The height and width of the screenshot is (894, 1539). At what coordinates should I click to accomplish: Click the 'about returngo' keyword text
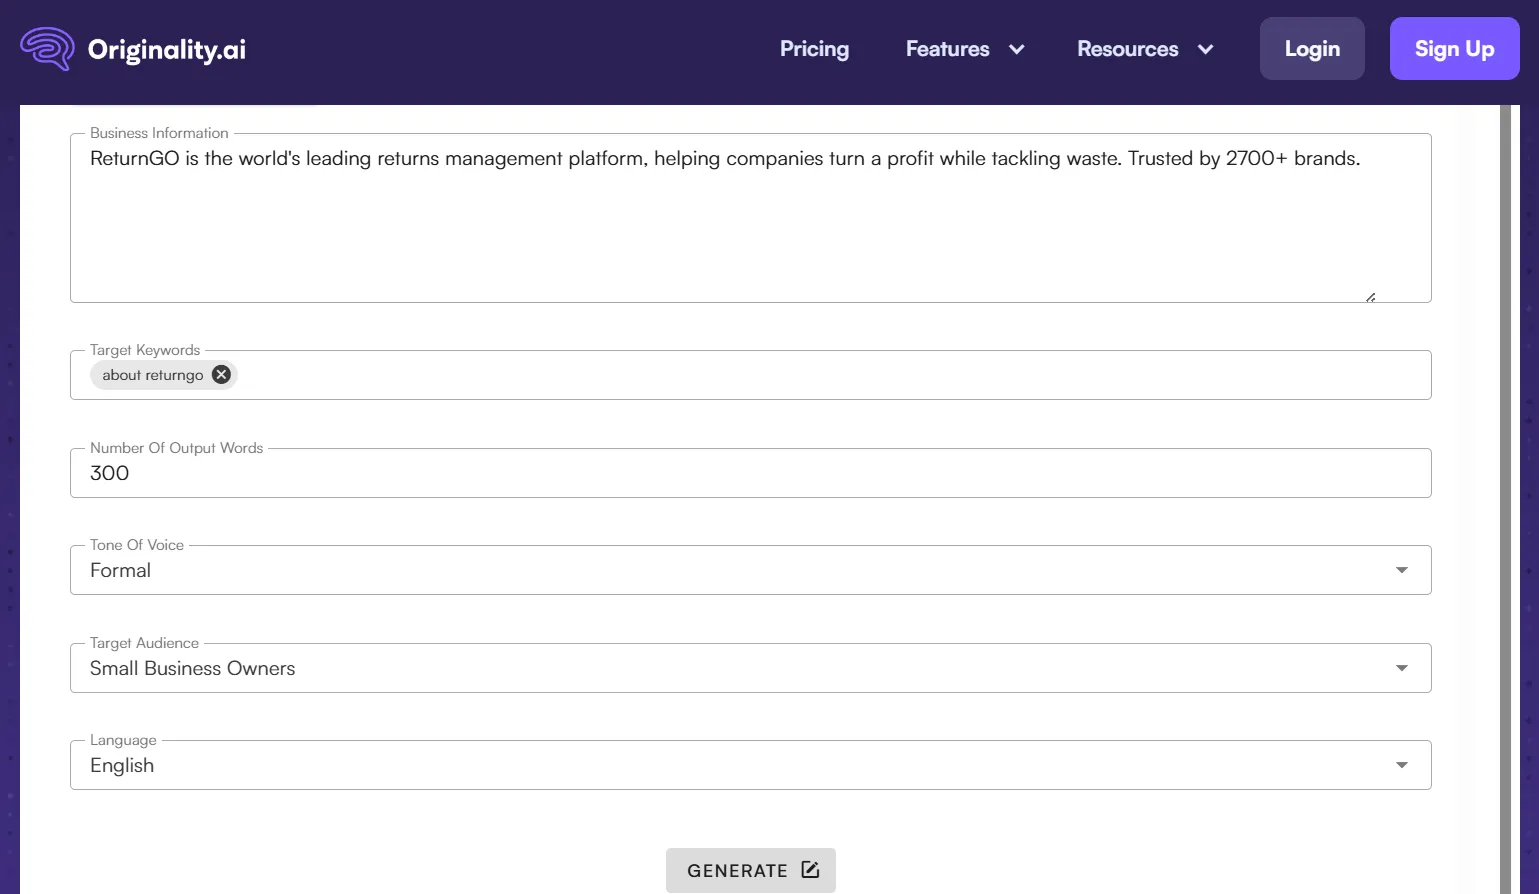152,375
